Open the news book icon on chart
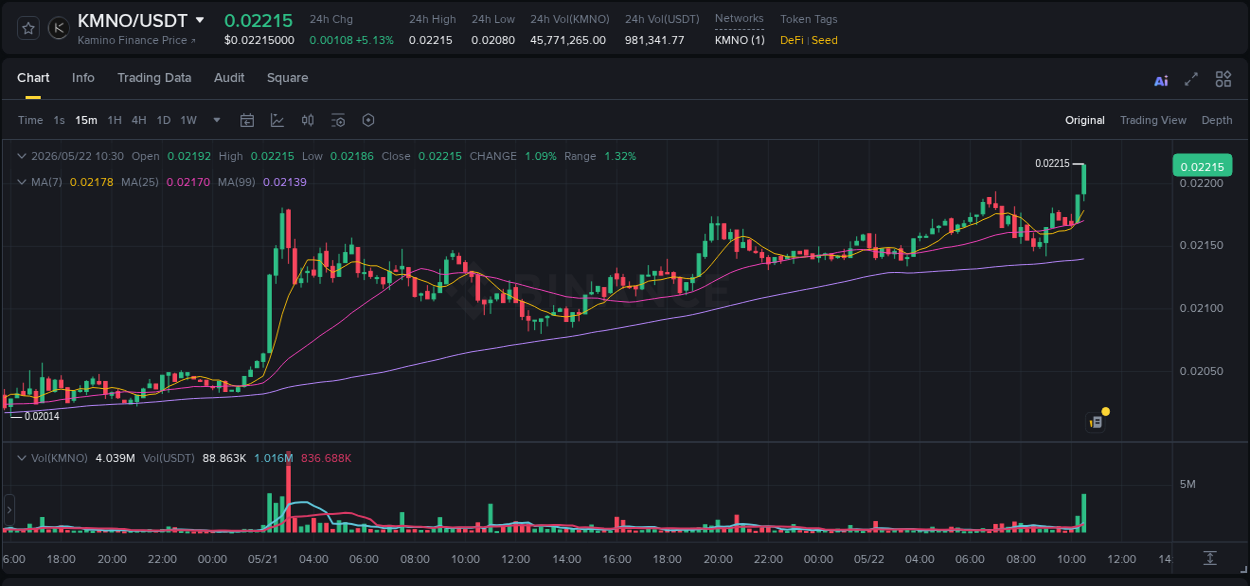 [1095, 422]
